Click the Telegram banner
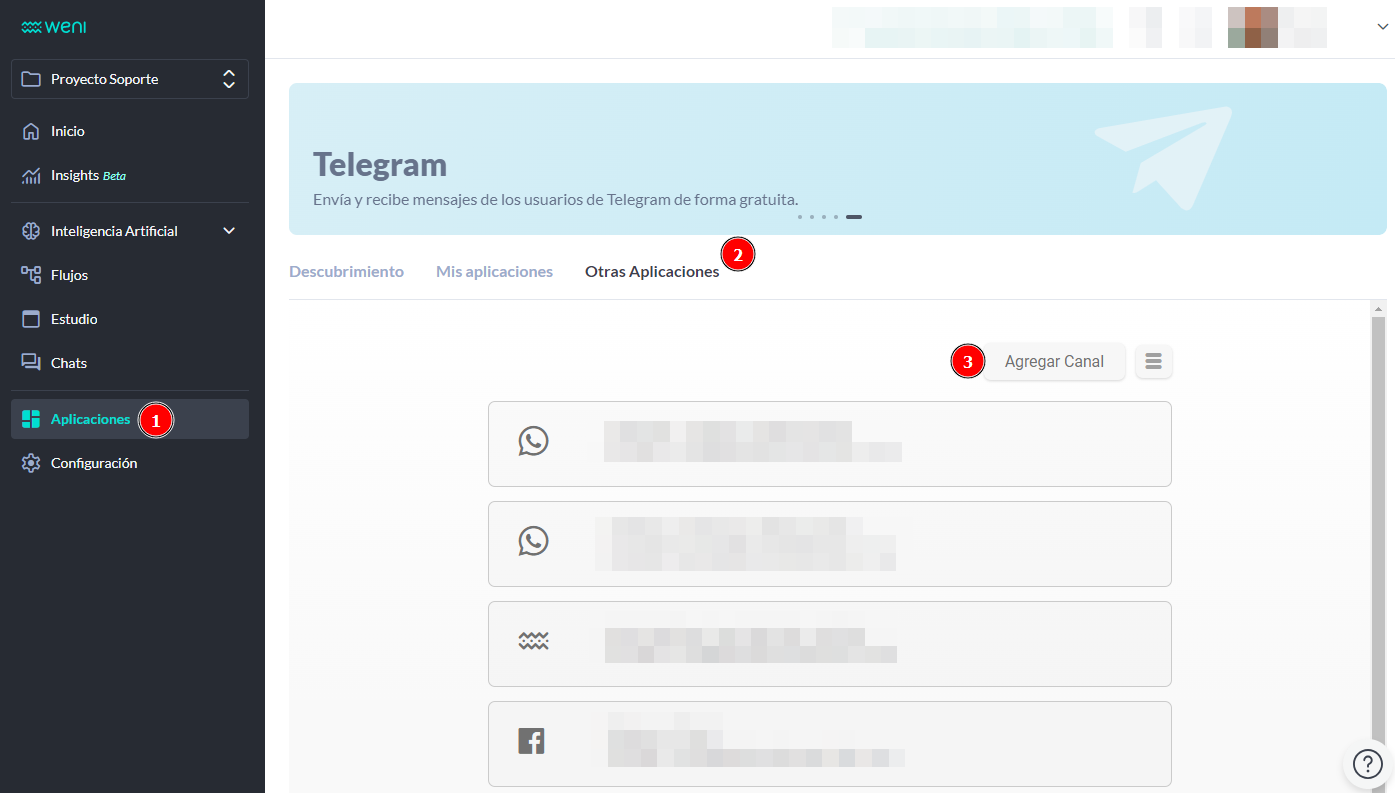Image resolution: width=1395 pixels, height=793 pixels. coord(838,159)
